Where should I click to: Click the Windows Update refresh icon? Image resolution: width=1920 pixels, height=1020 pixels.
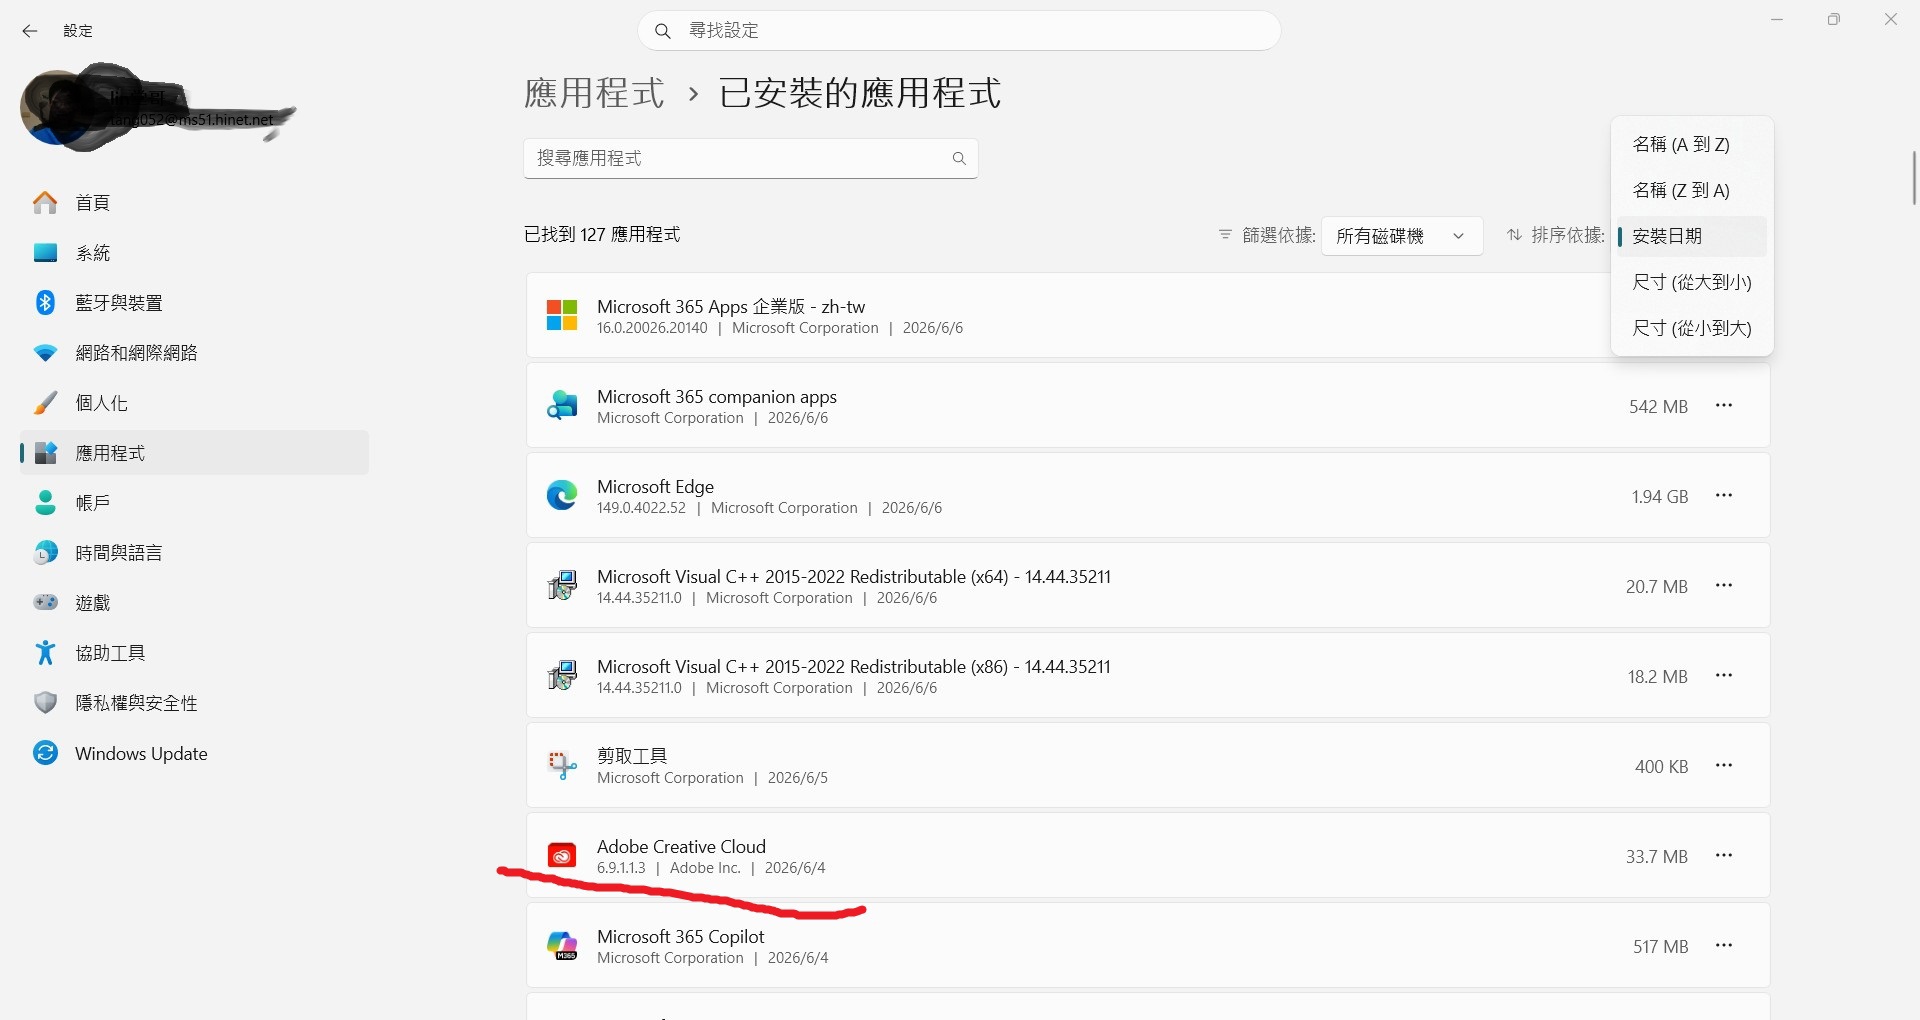pyautogui.click(x=45, y=753)
